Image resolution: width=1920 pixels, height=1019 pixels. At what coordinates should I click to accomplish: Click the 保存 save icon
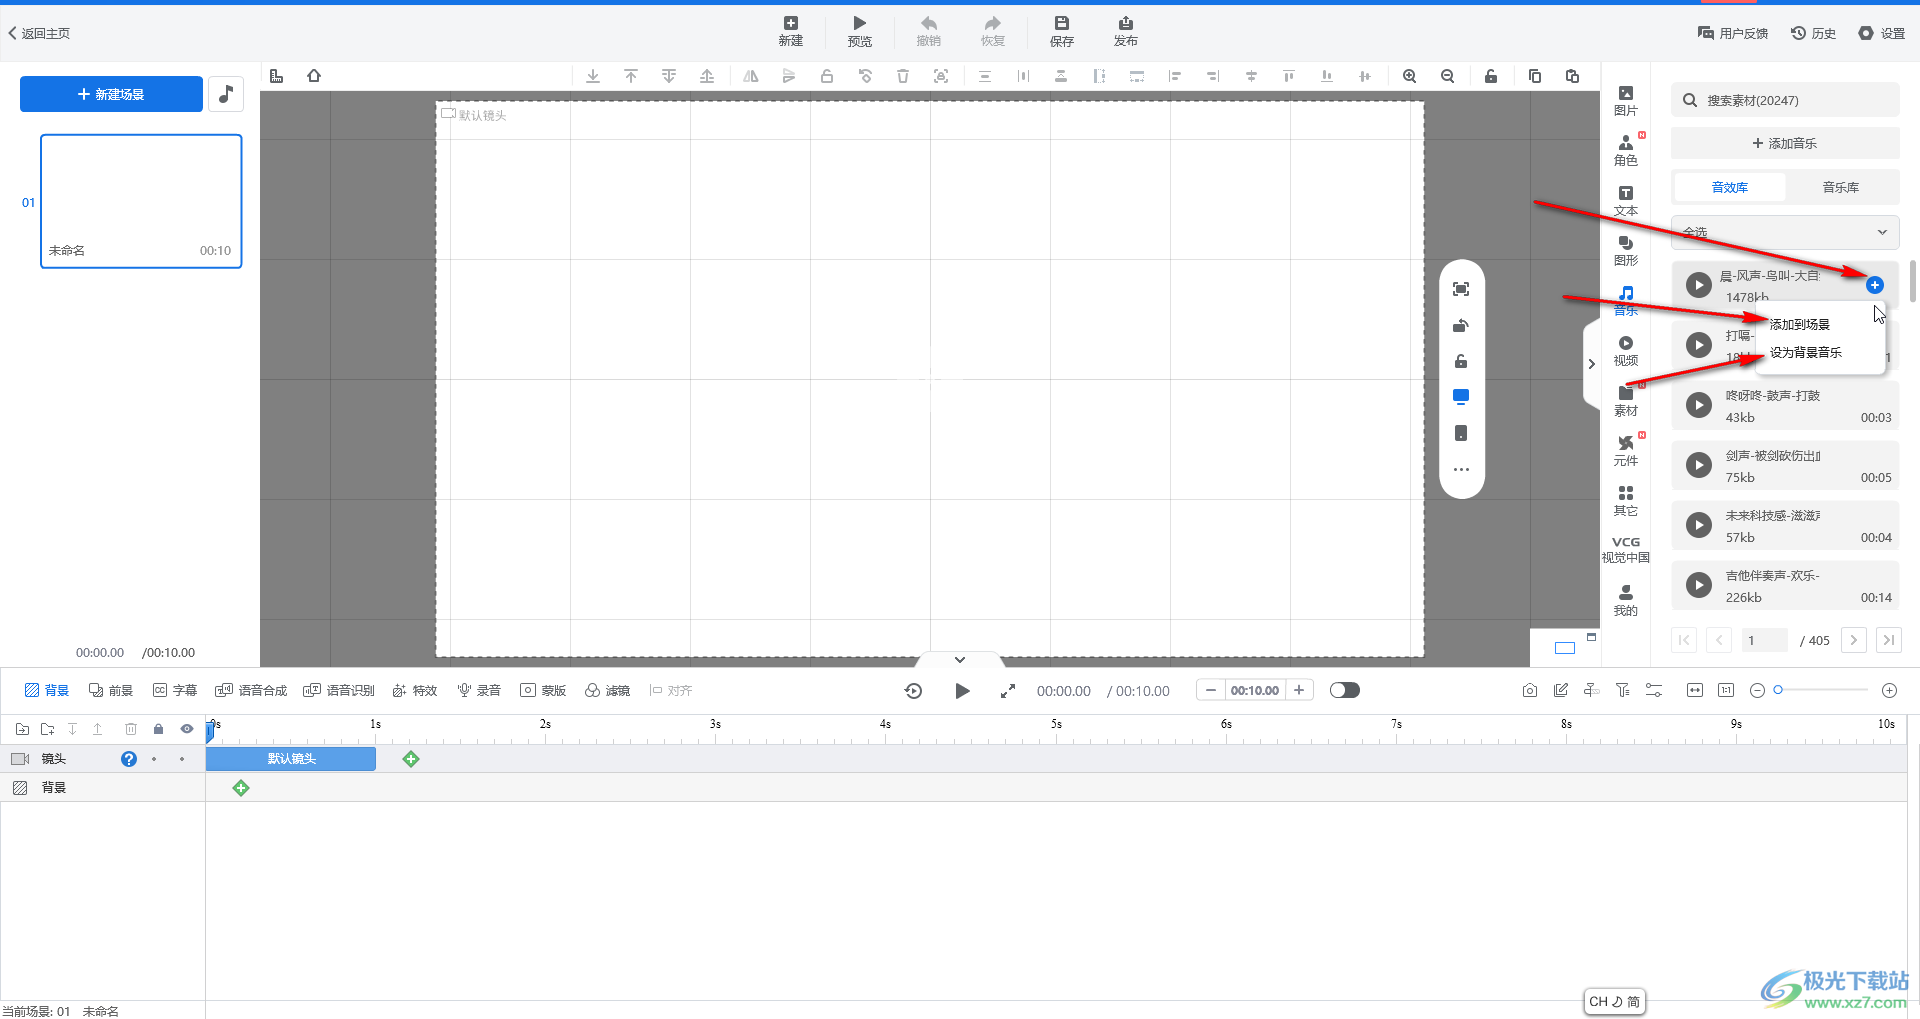coord(1062,31)
